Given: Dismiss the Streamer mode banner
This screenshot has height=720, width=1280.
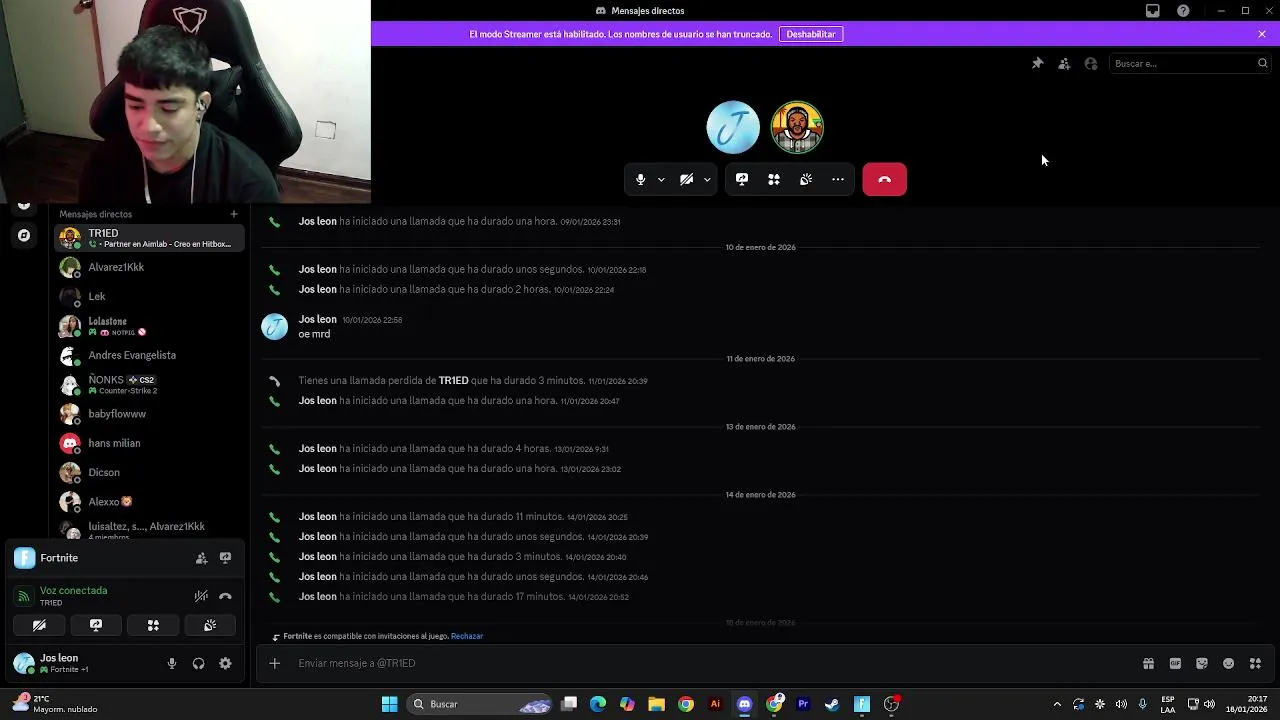Looking at the screenshot, I should point(1262,34).
